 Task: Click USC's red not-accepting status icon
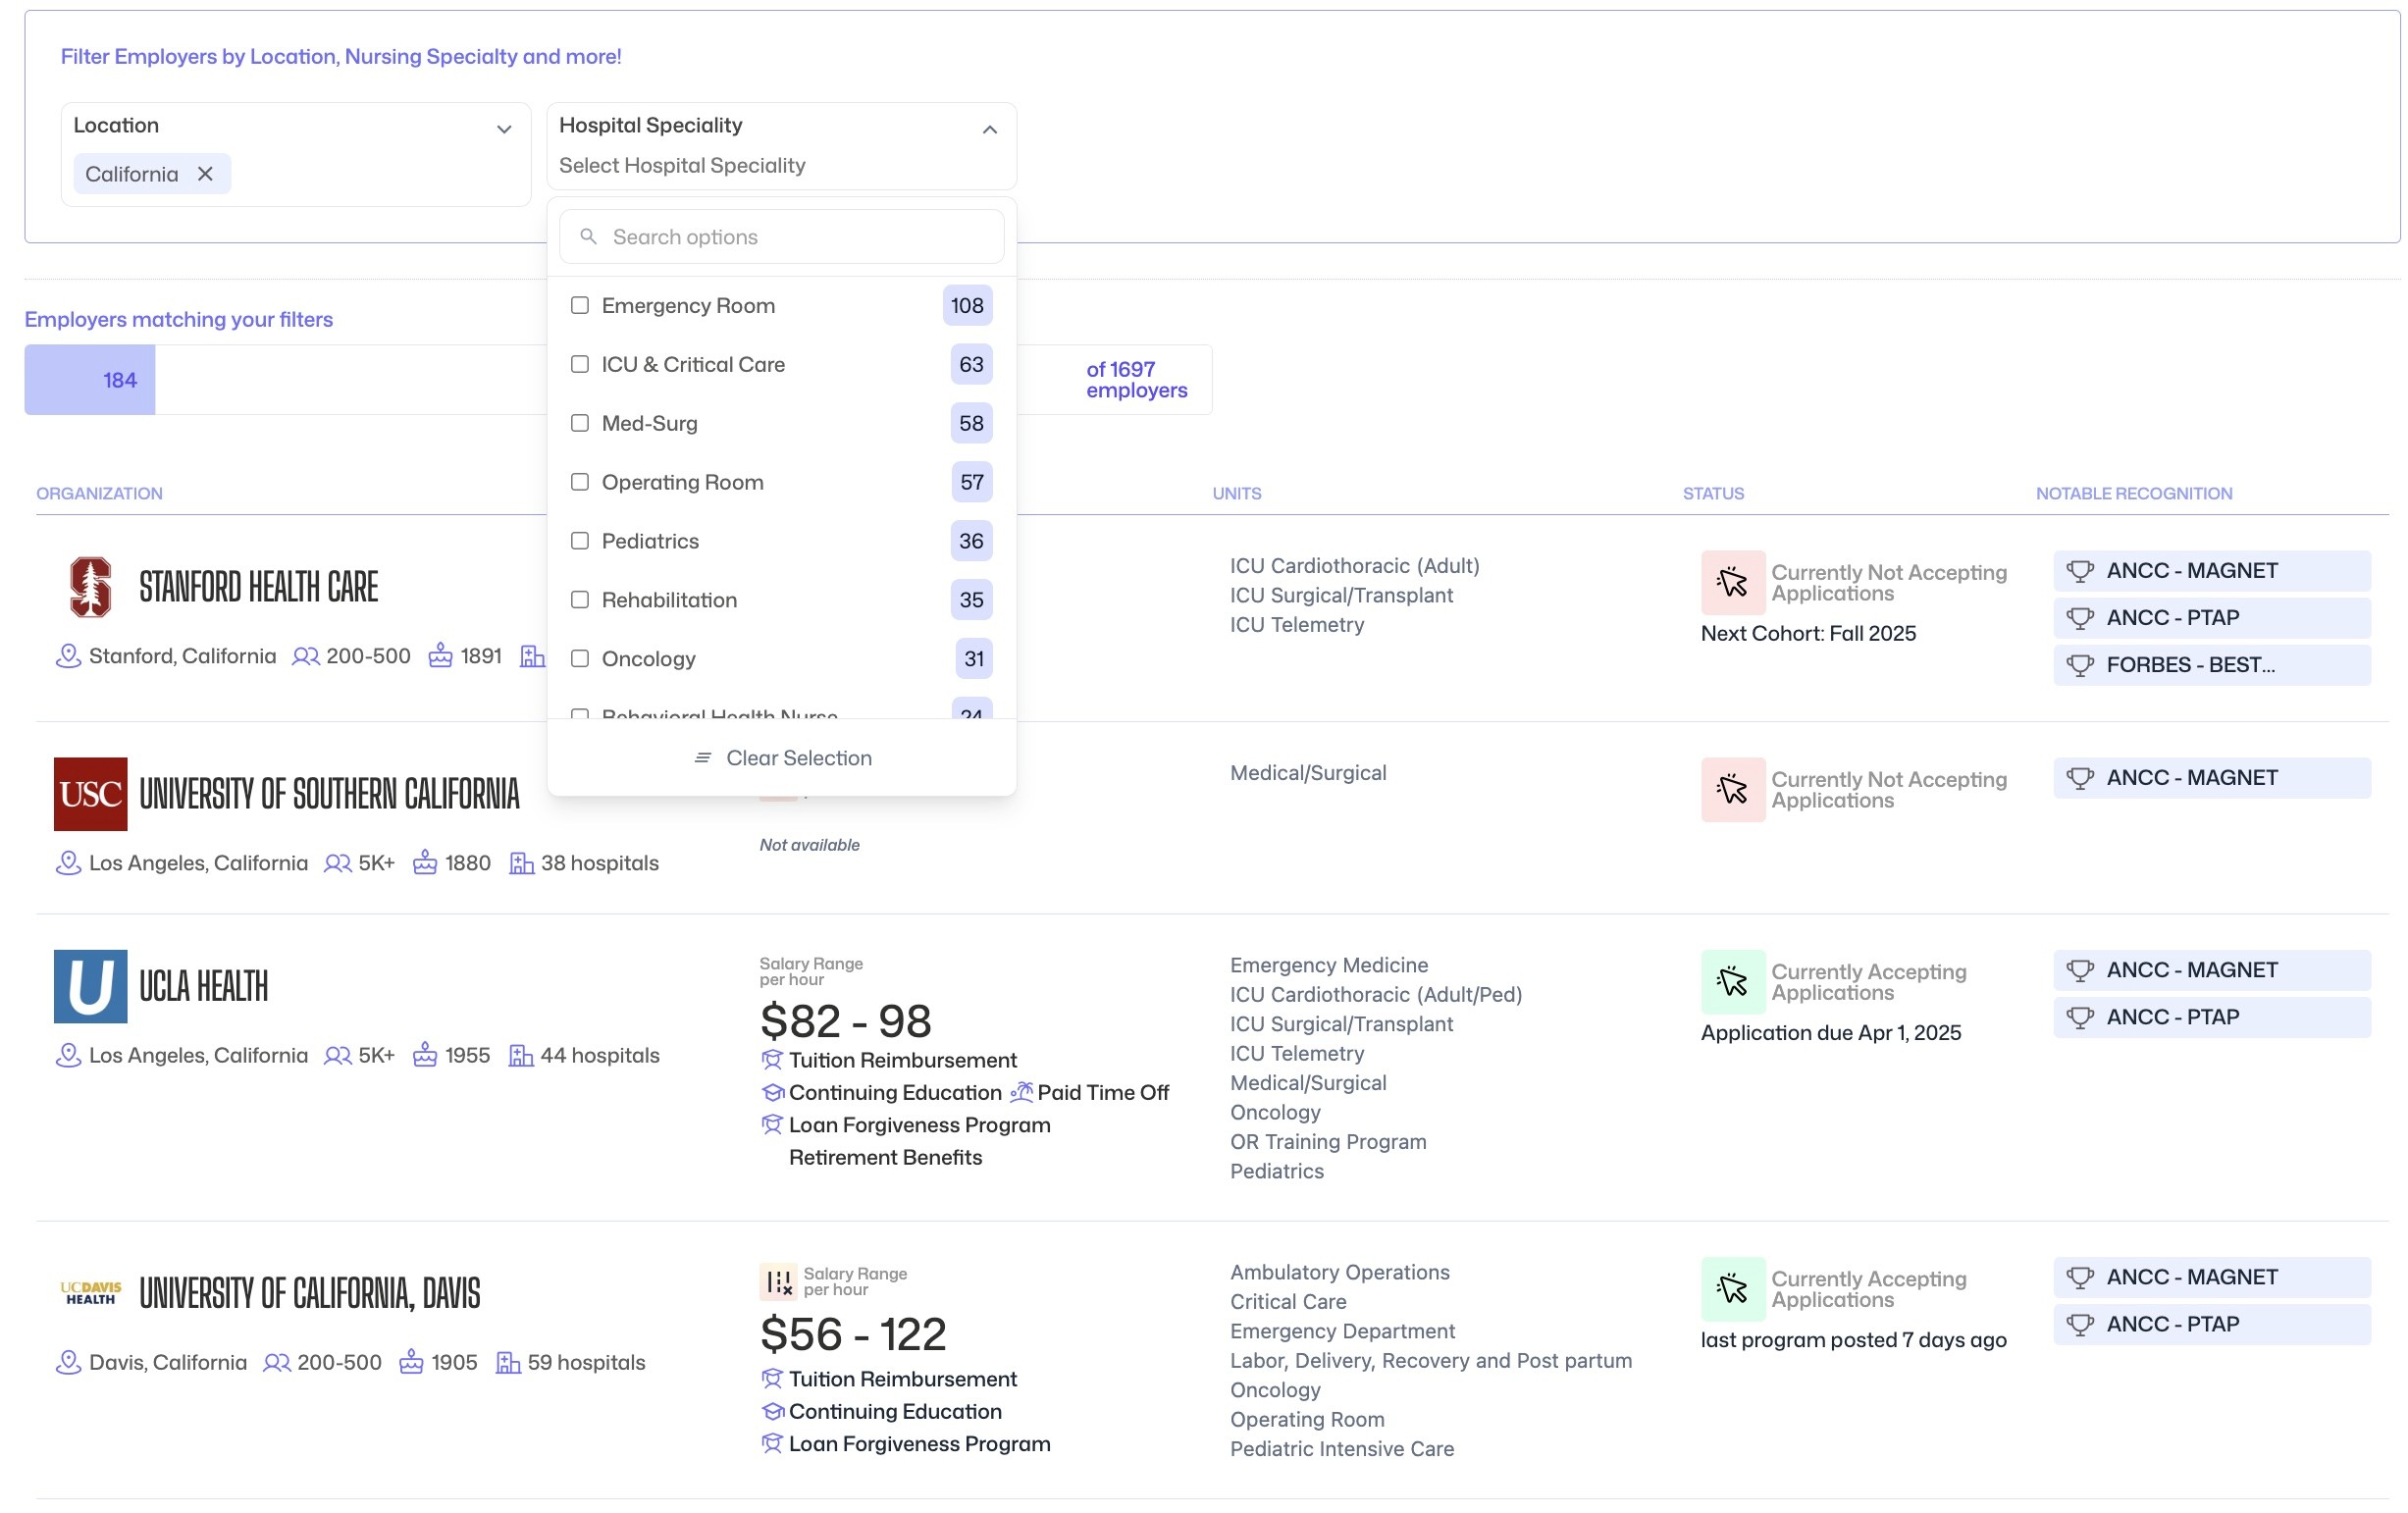point(1733,790)
